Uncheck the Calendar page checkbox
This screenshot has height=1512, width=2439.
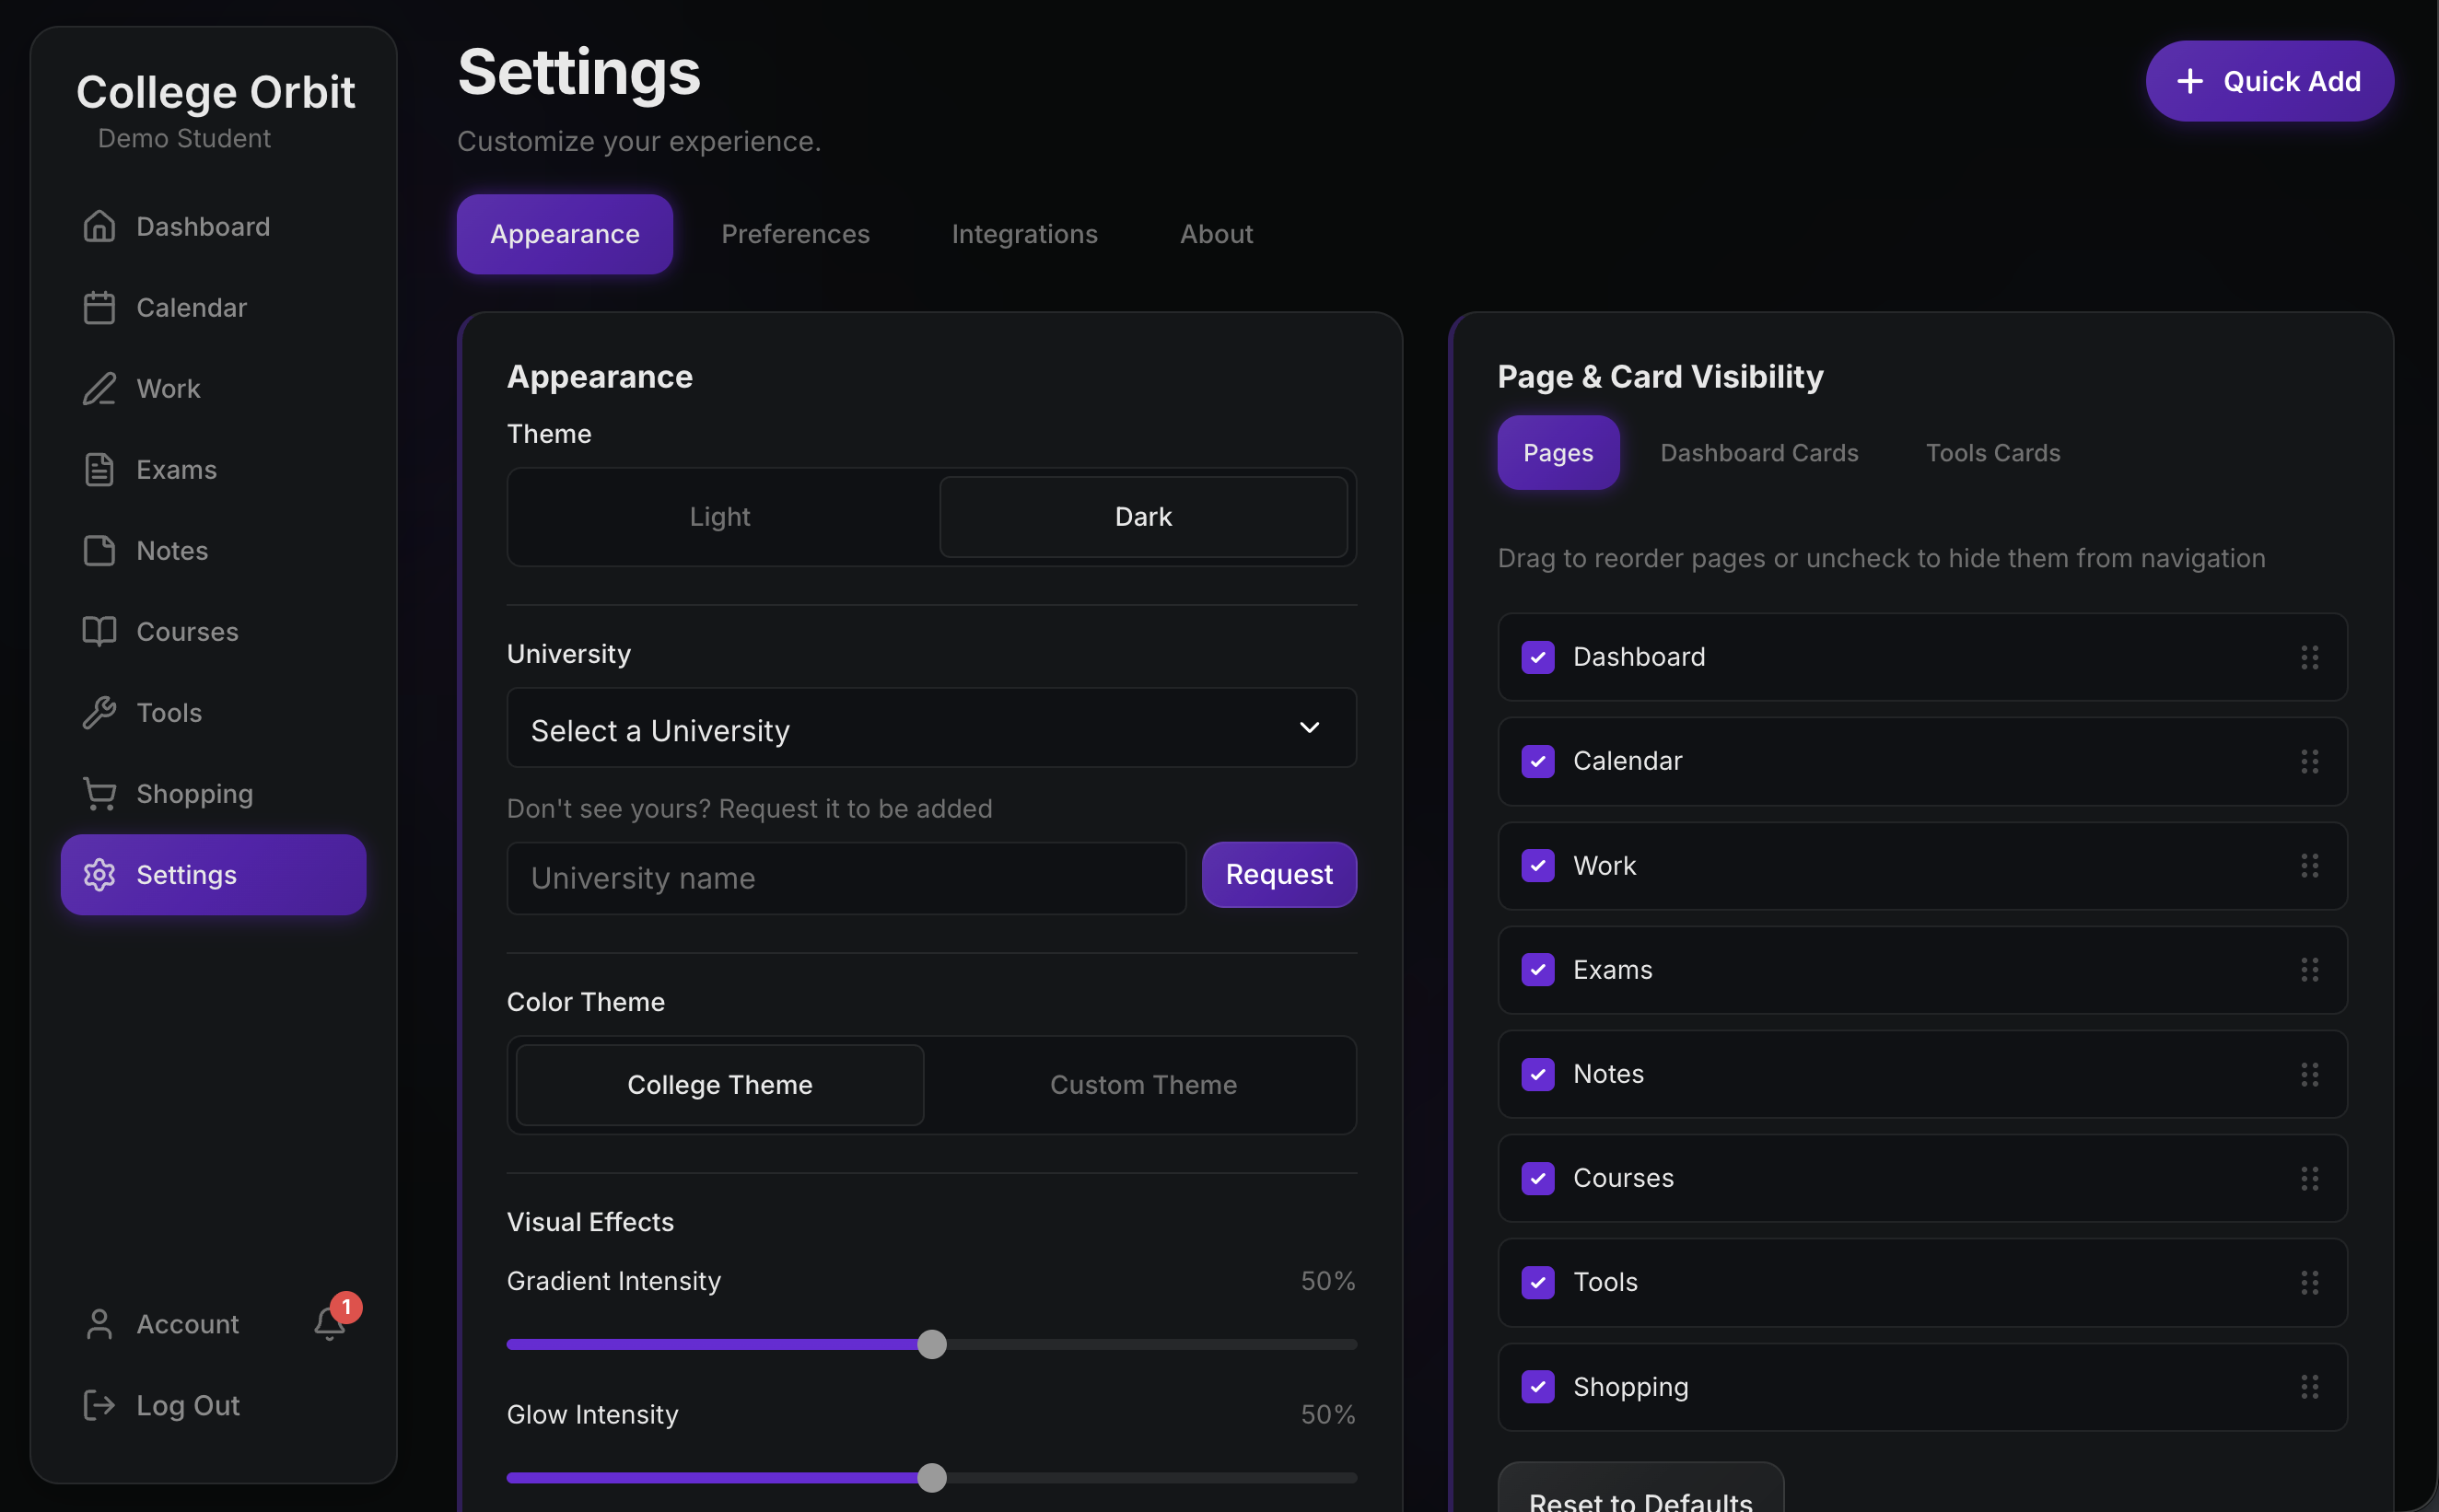point(1537,761)
